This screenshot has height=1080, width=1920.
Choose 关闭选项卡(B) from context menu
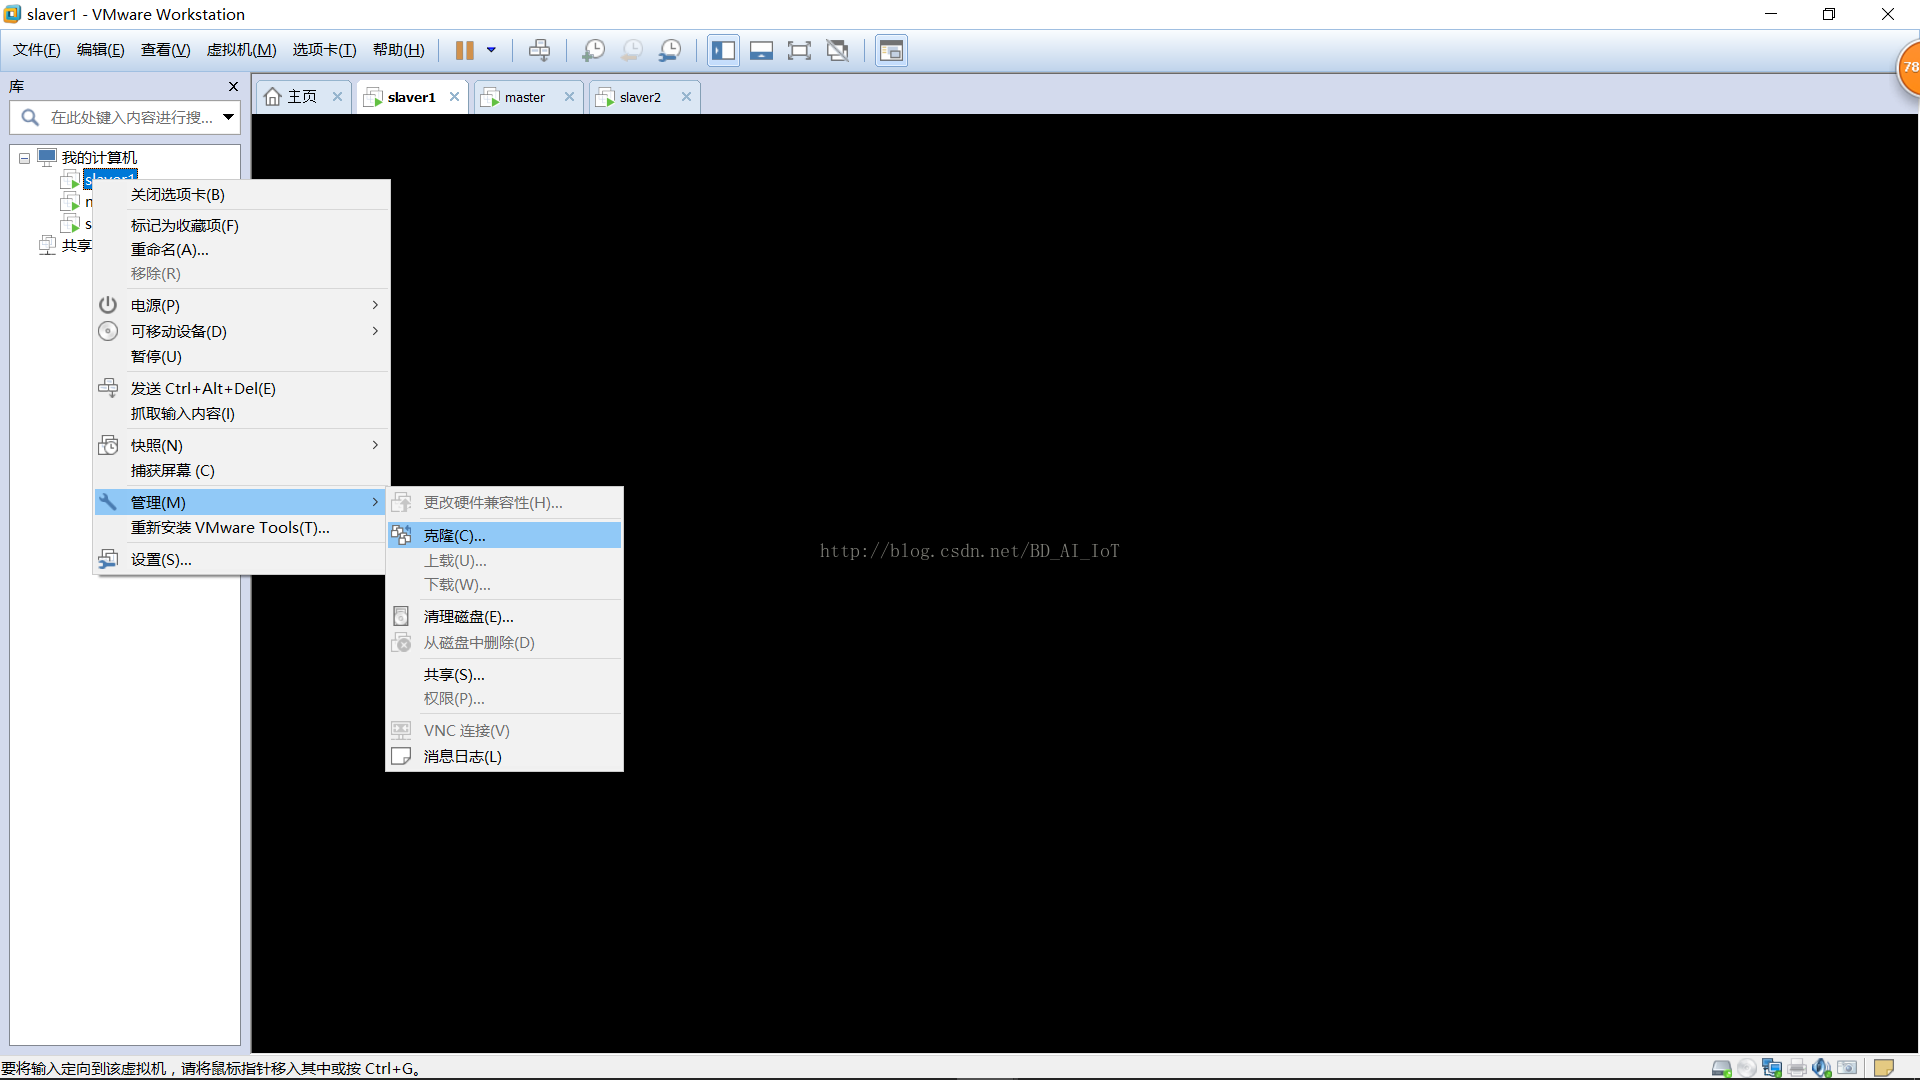click(x=241, y=194)
